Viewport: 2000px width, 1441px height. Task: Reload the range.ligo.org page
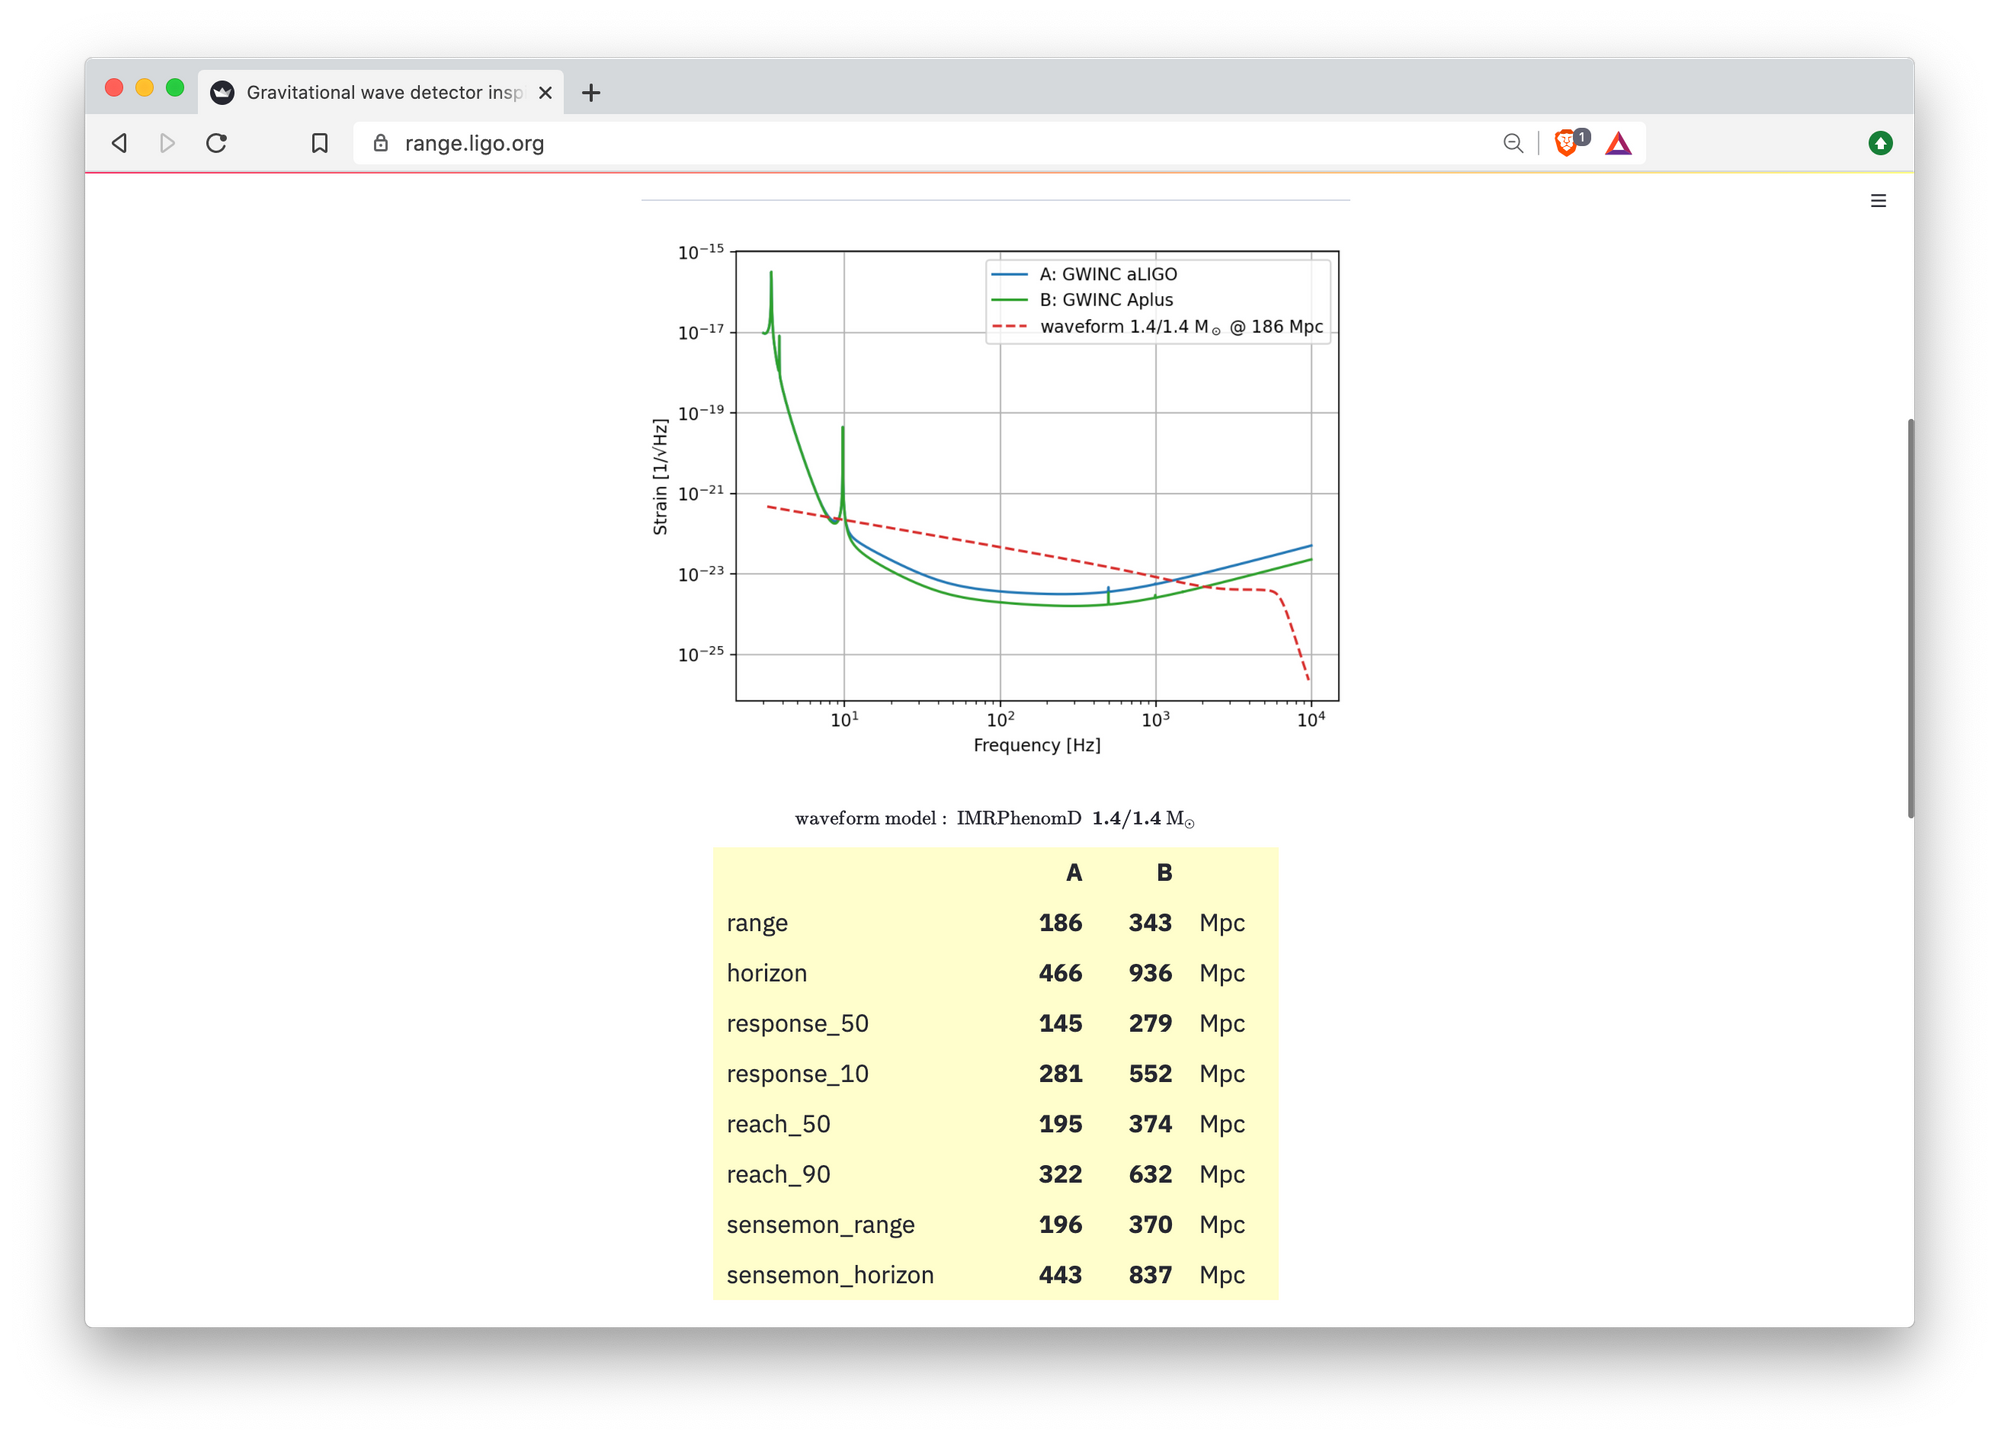(x=216, y=143)
